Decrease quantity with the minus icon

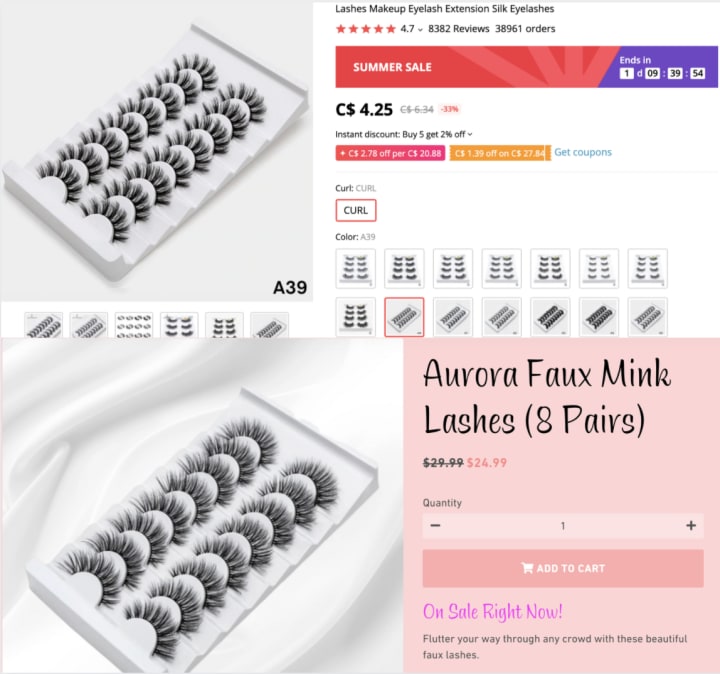[435, 526]
